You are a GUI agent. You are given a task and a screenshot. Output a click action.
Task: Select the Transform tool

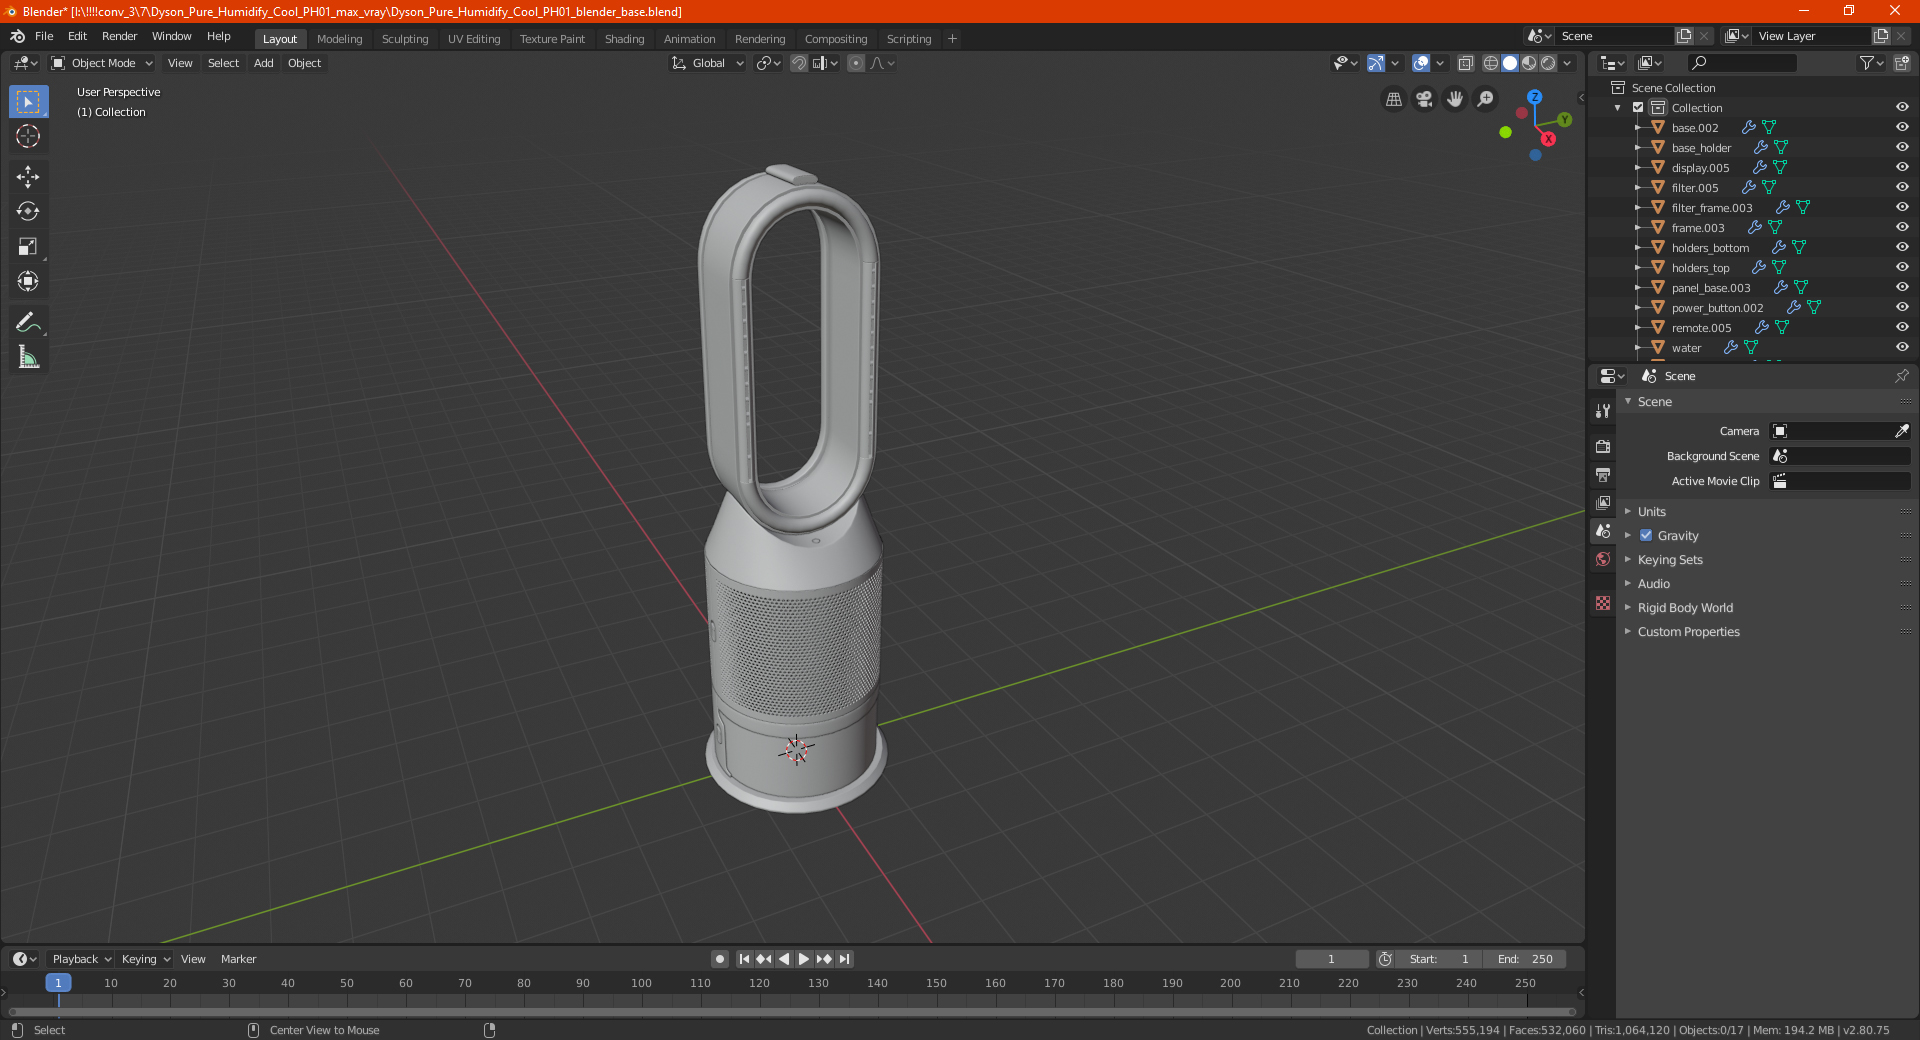click(x=28, y=281)
